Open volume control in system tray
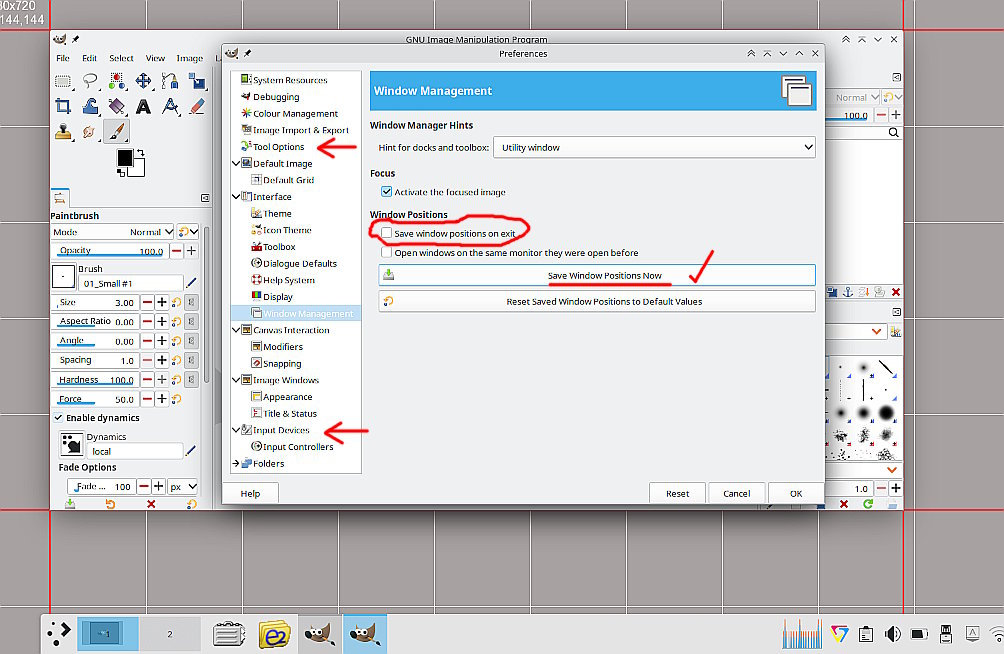Viewport: 1004px width, 654px height. pyautogui.click(x=893, y=634)
